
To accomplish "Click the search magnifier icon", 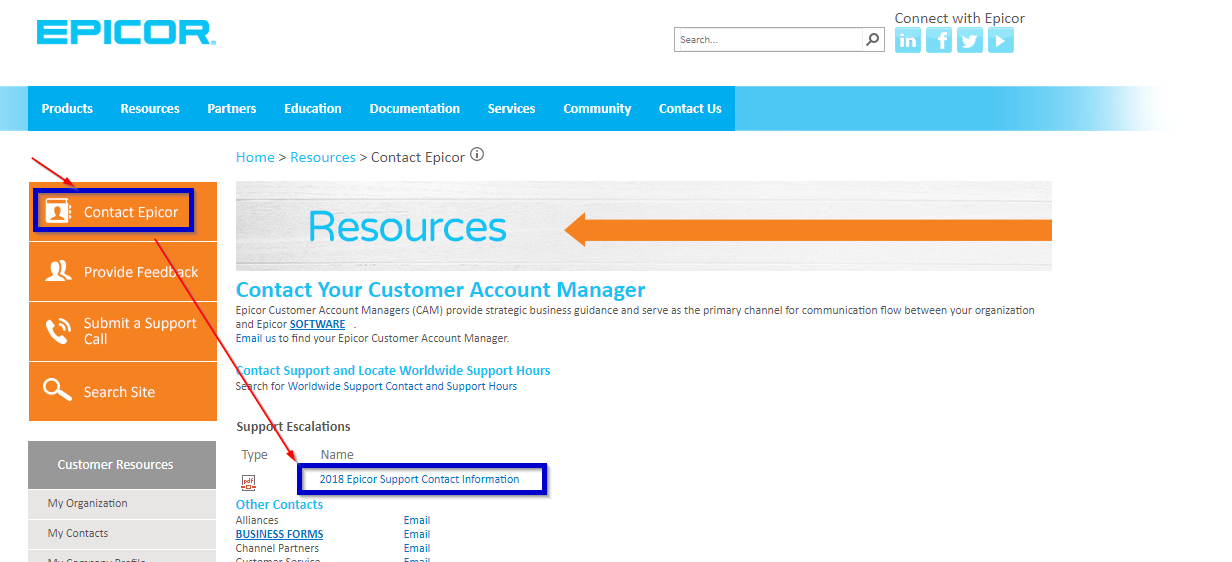I will click(873, 40).
